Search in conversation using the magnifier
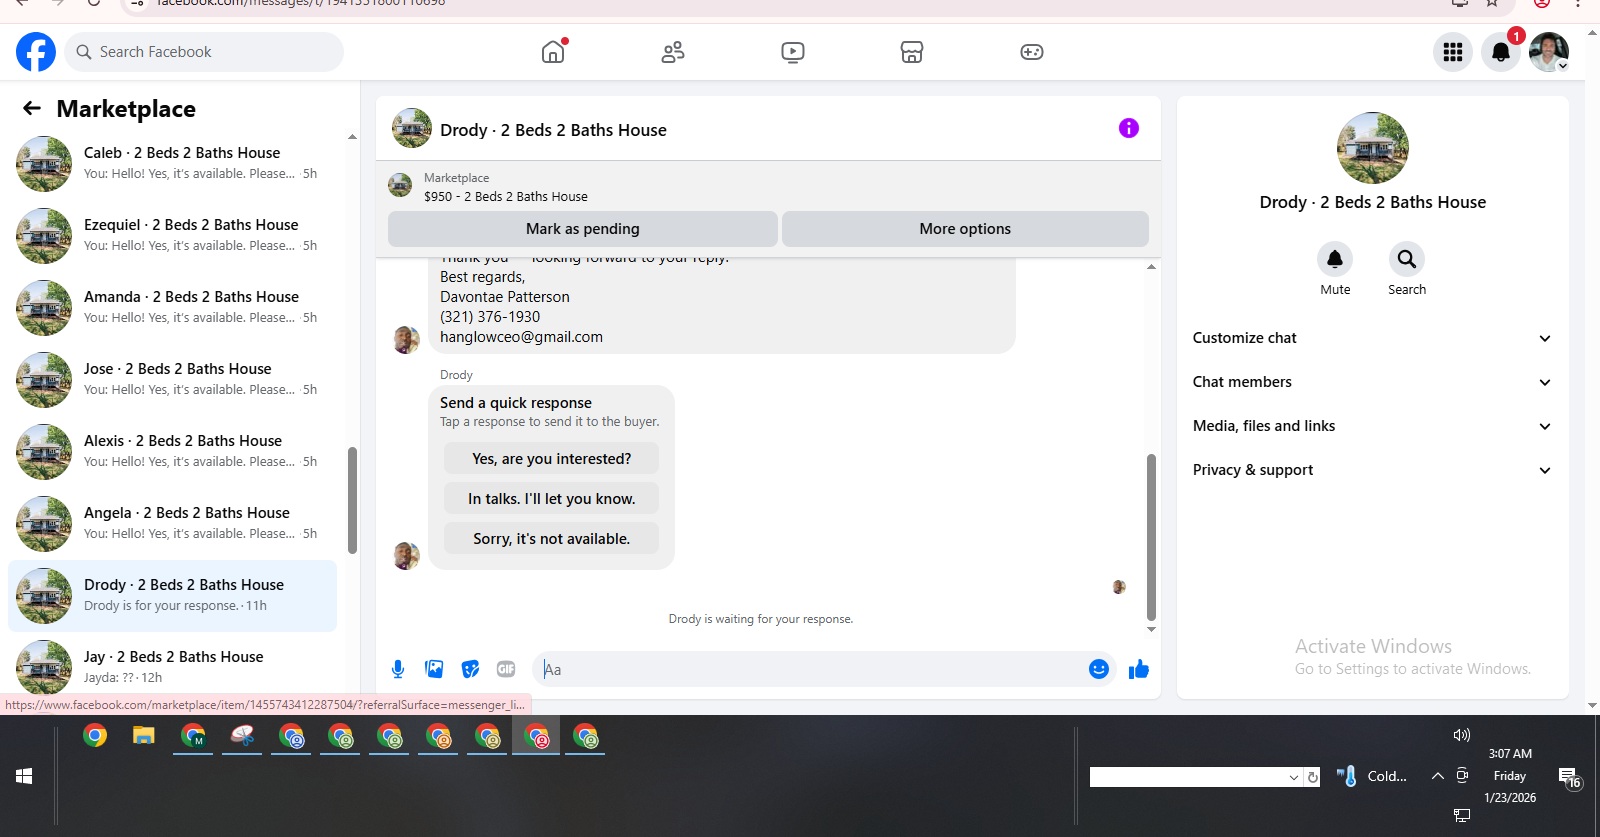 pos(1407,259)
